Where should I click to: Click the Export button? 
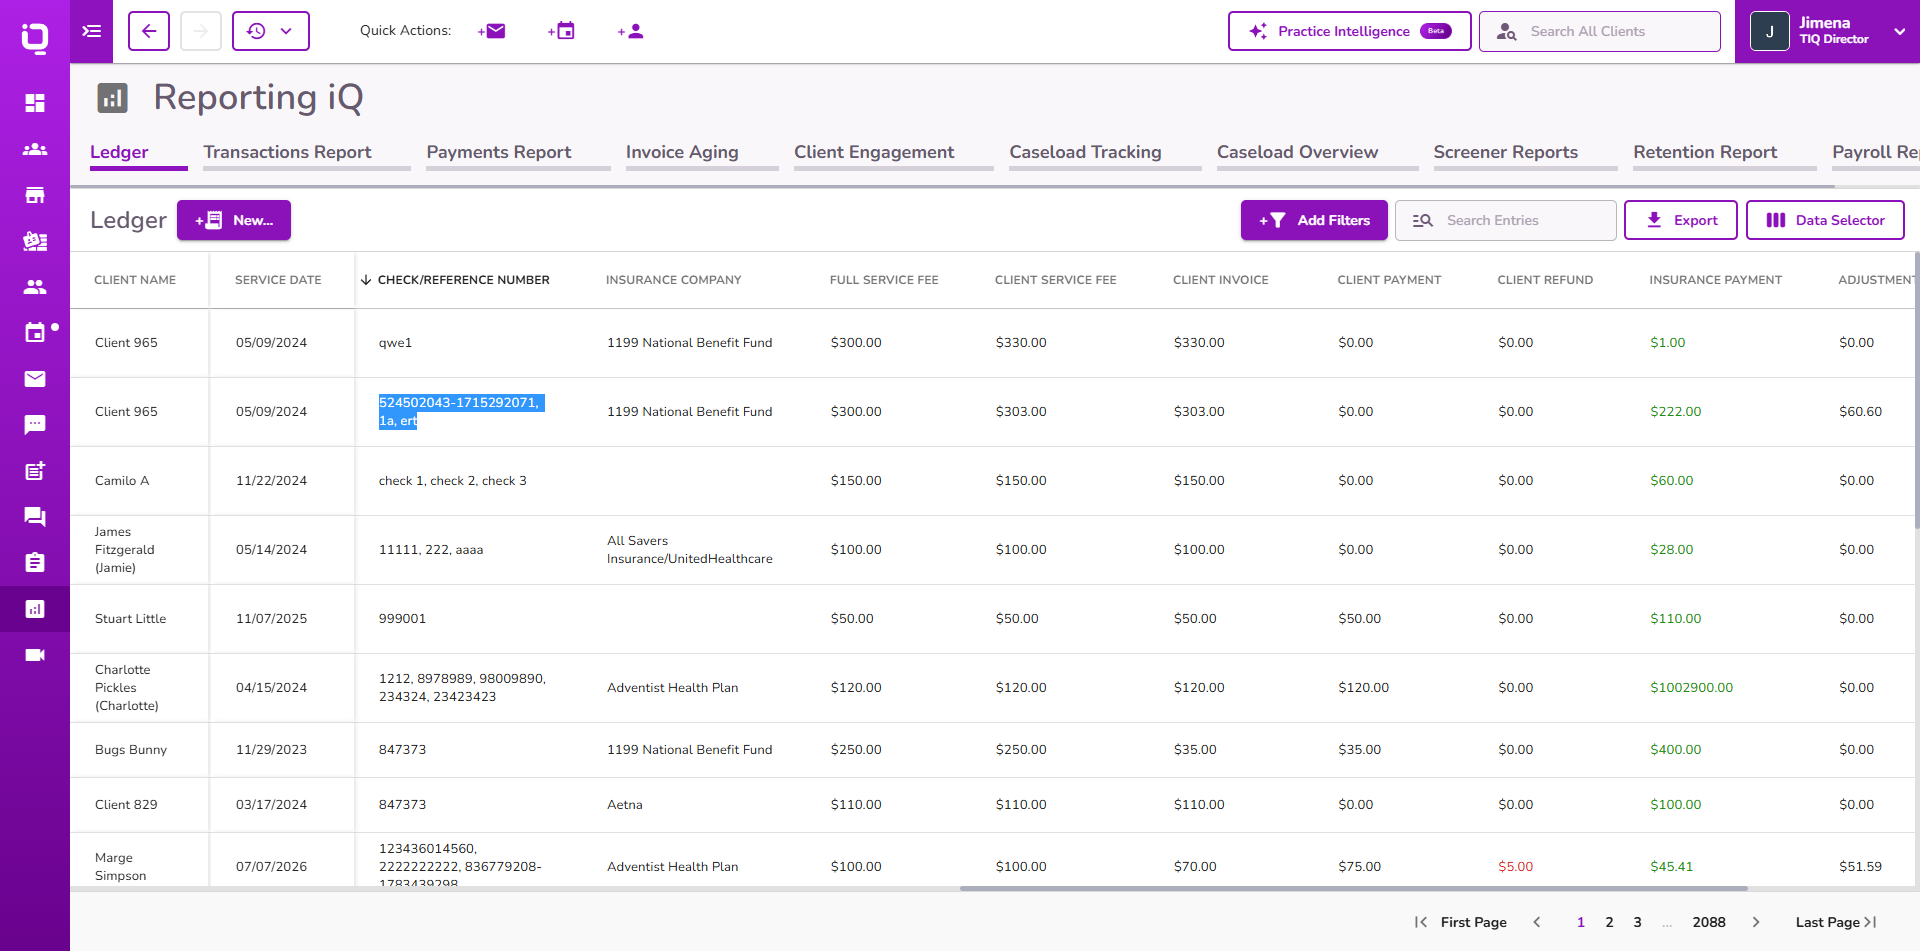[x=1681, y=220]
